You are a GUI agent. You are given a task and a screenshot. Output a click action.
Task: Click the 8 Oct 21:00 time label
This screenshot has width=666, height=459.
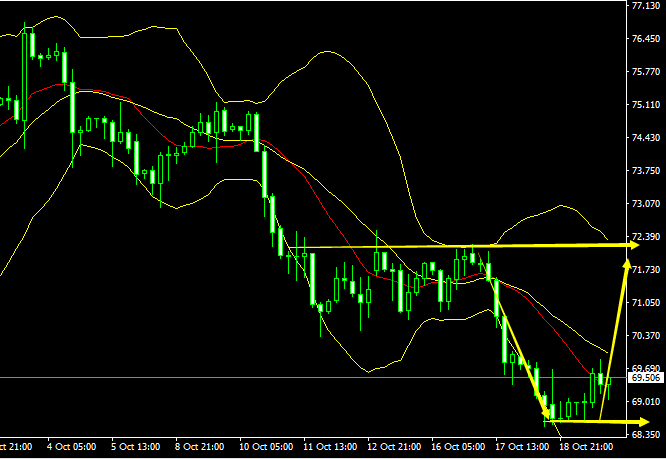coord(199,447)
